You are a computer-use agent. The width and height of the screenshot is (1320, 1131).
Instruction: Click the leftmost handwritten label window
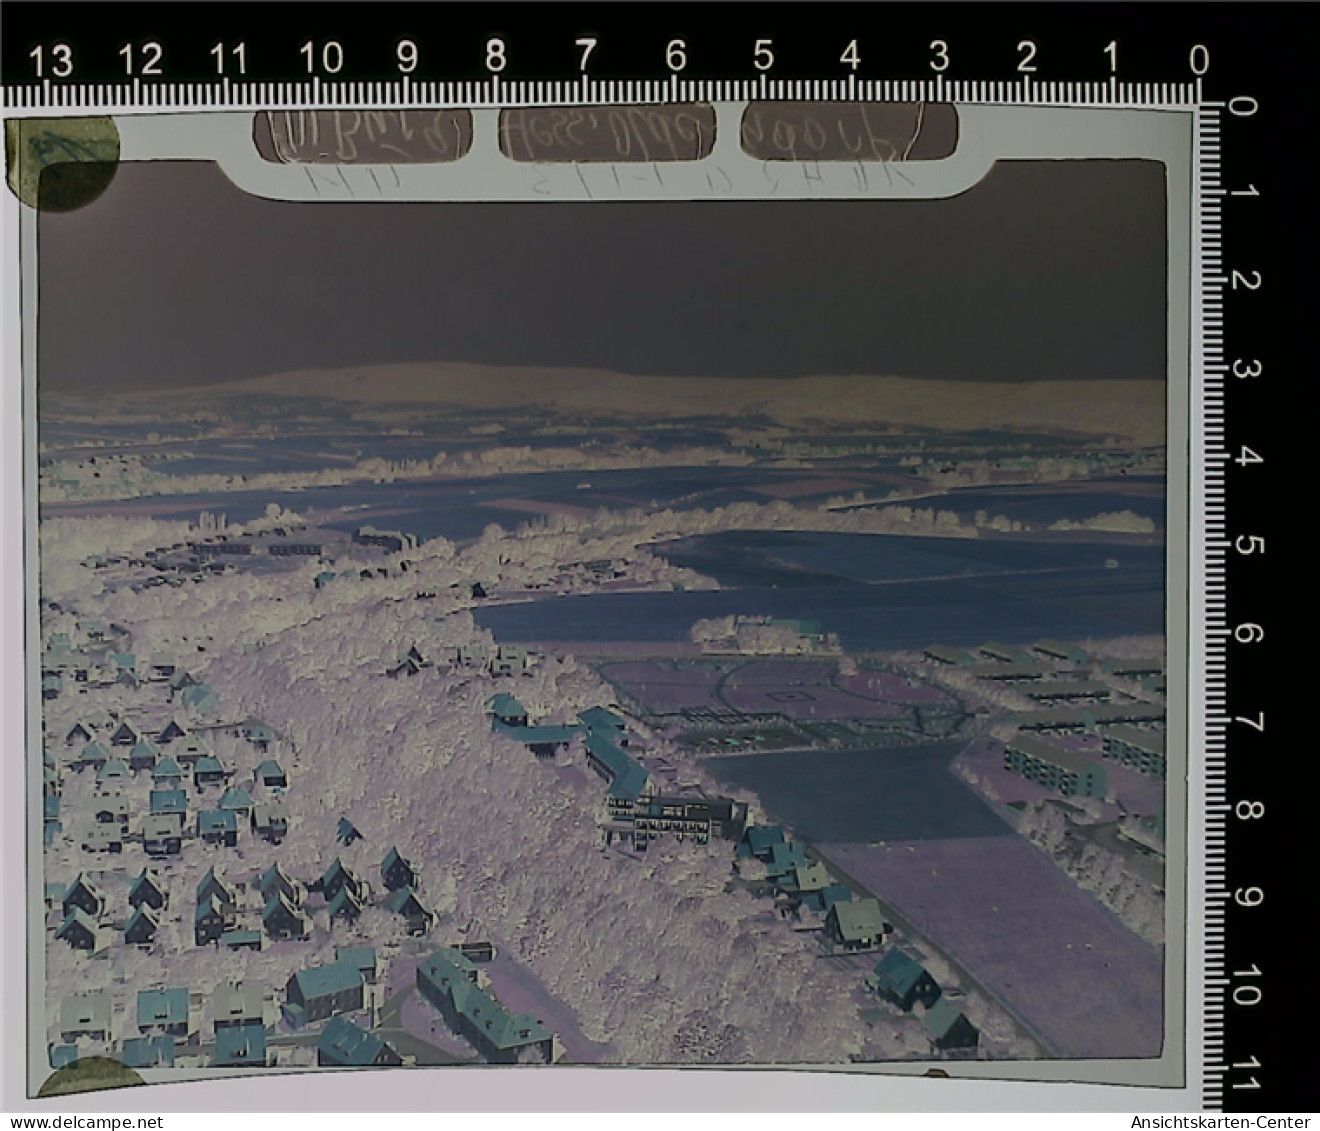coord(362,134)
